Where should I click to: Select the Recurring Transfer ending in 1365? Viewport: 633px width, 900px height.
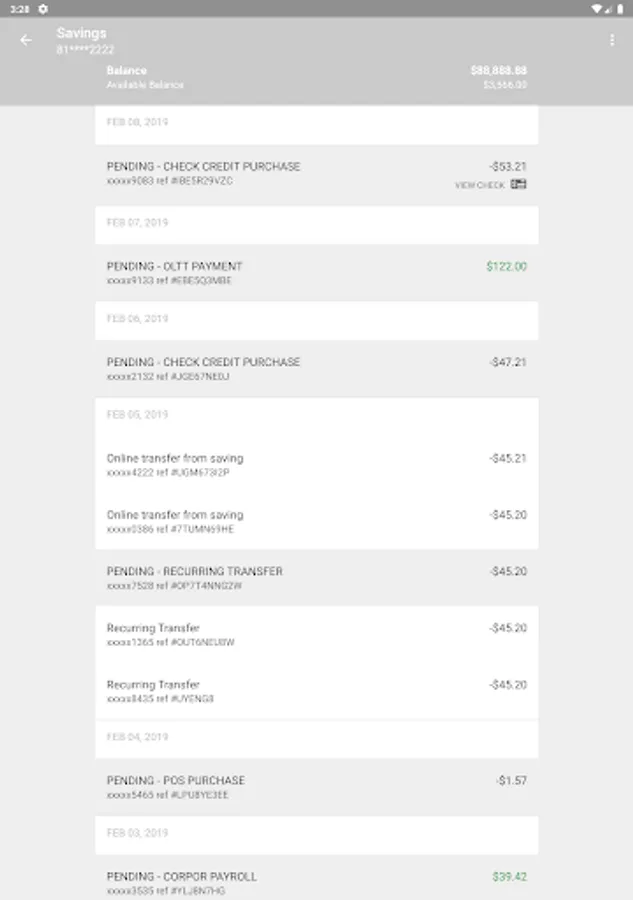point(316,635)
